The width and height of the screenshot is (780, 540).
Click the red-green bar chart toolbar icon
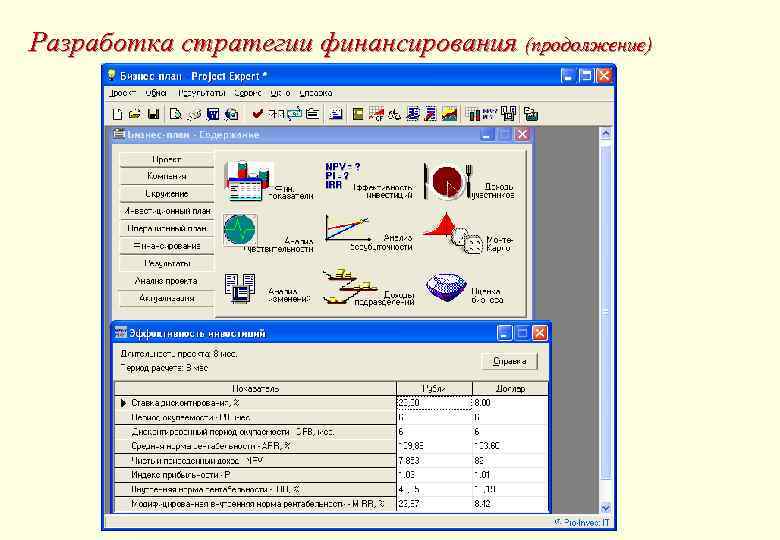(473, 115)
